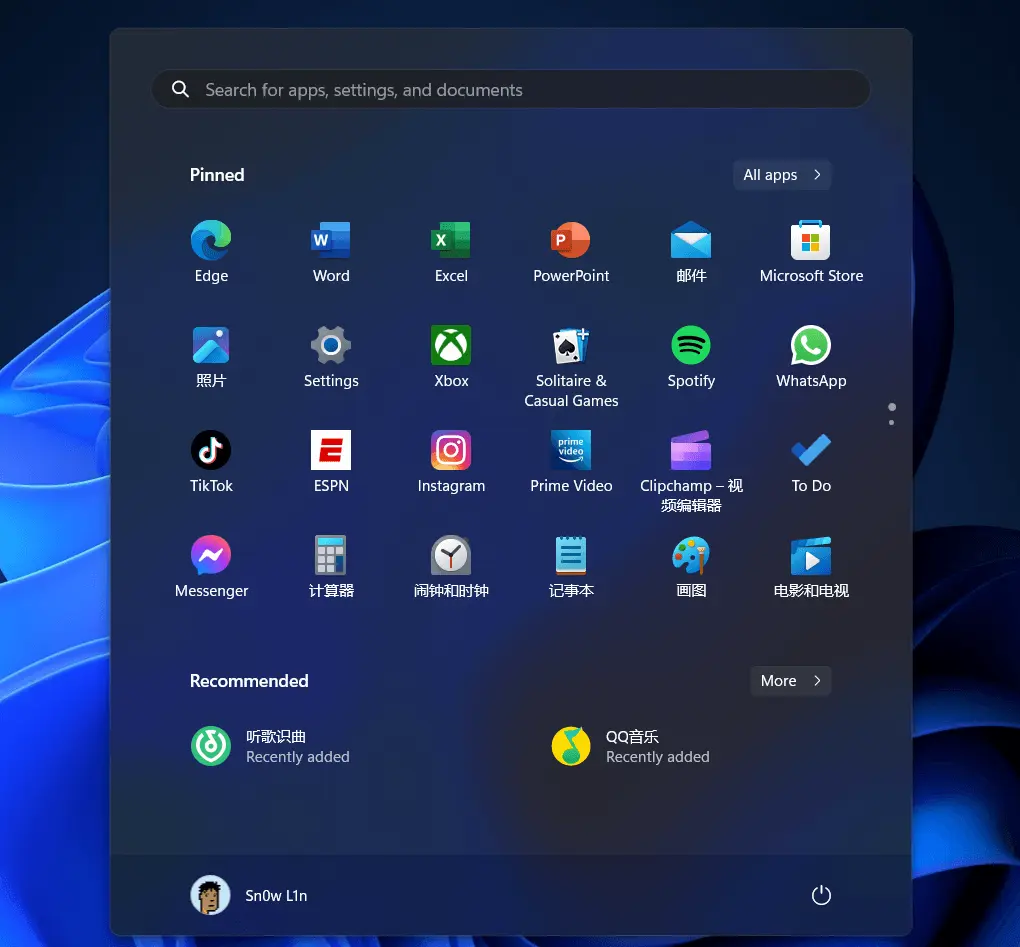Click the Sn0w L1n profile avatar

point(210,895)
